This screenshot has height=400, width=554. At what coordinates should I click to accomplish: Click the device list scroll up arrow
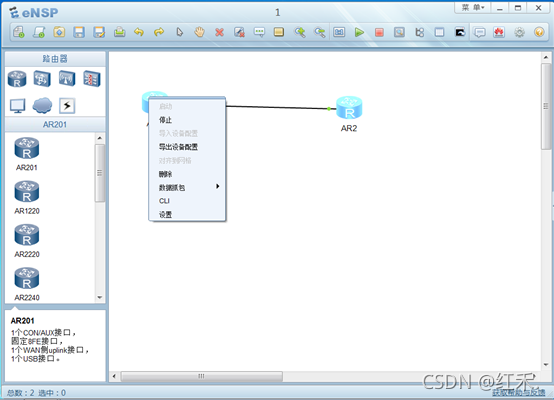coord(100,138)
